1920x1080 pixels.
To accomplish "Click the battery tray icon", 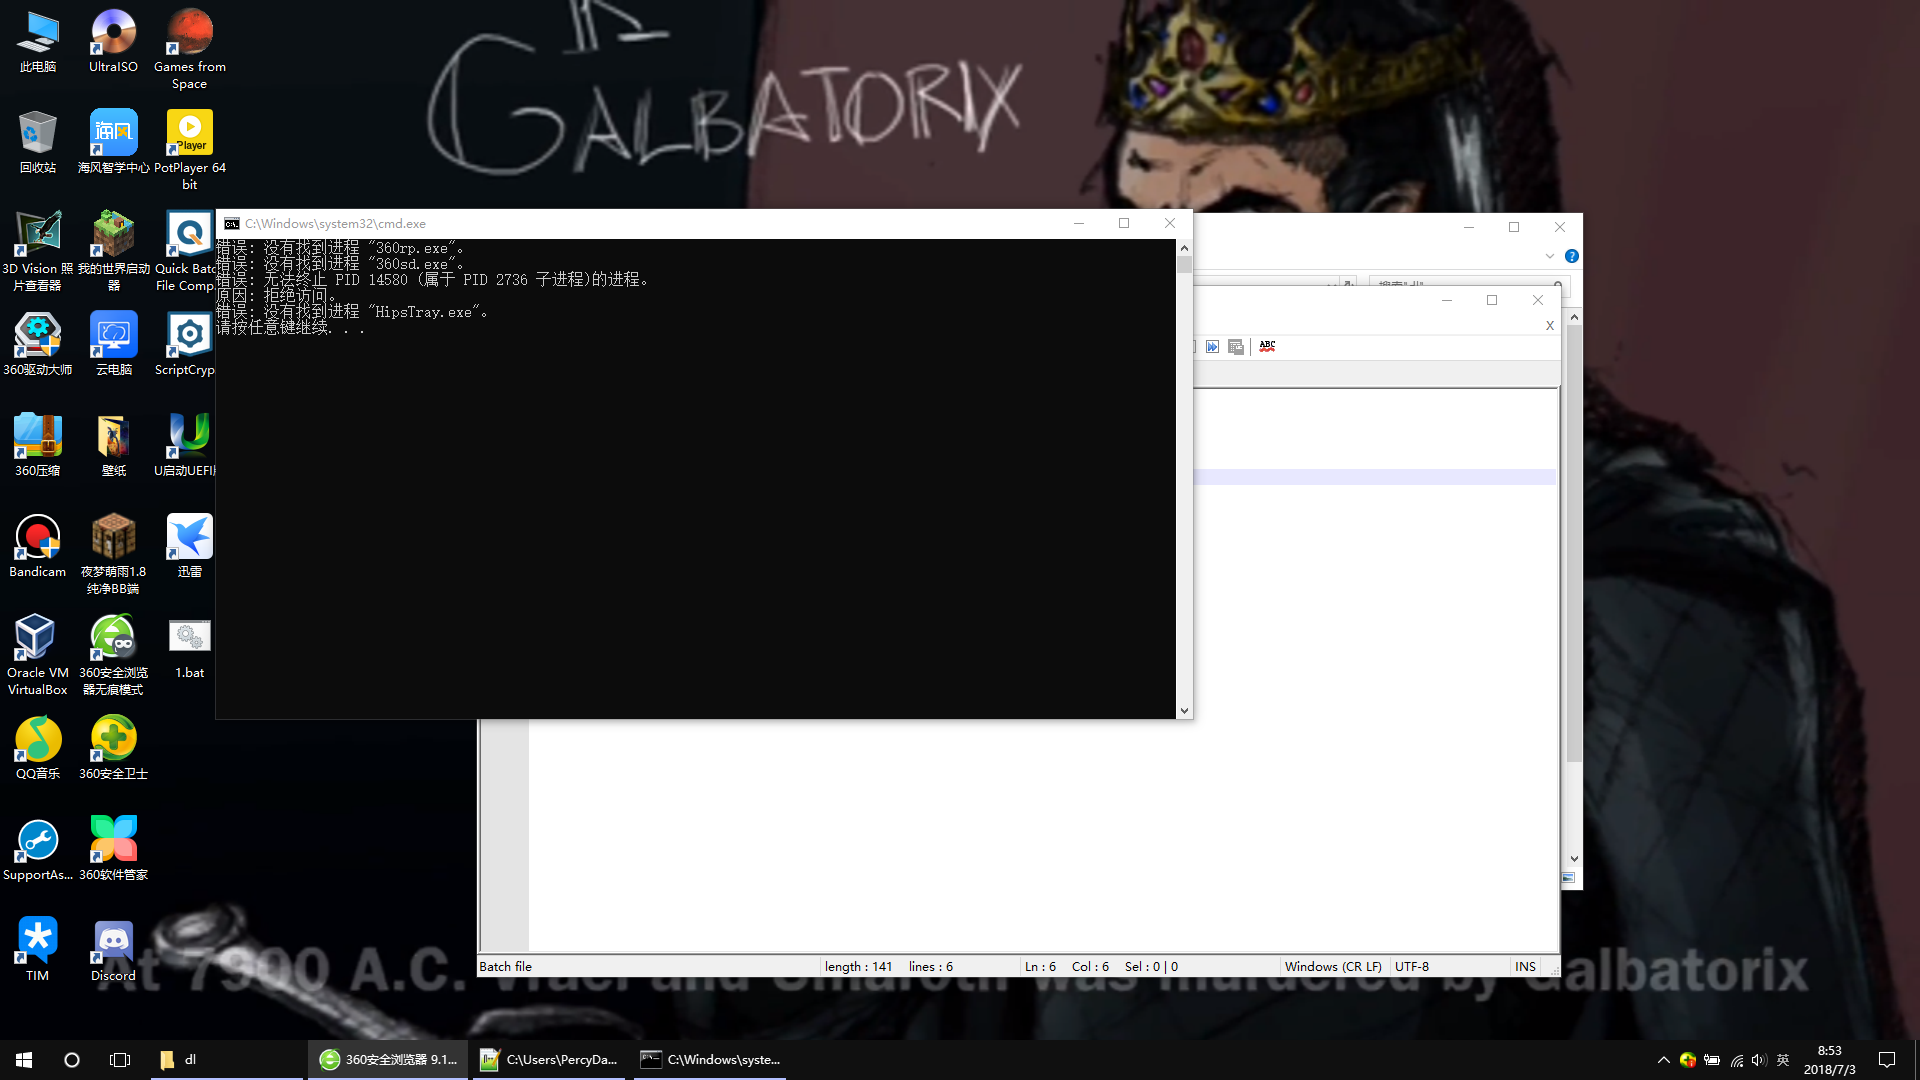I will point(1712,1060).
